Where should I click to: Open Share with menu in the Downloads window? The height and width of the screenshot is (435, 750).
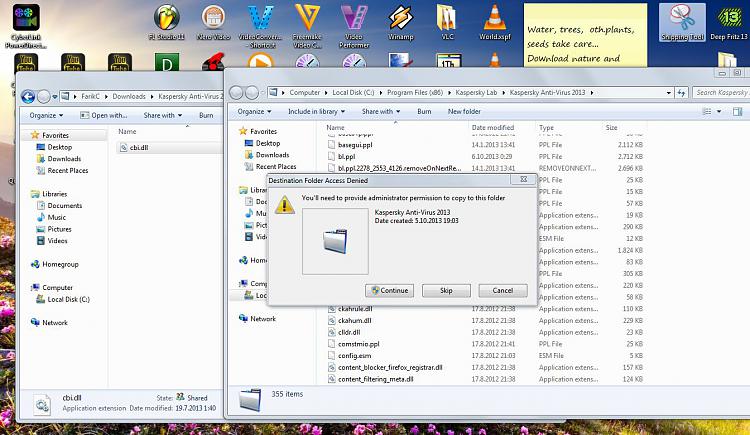(x=163, y=115)
